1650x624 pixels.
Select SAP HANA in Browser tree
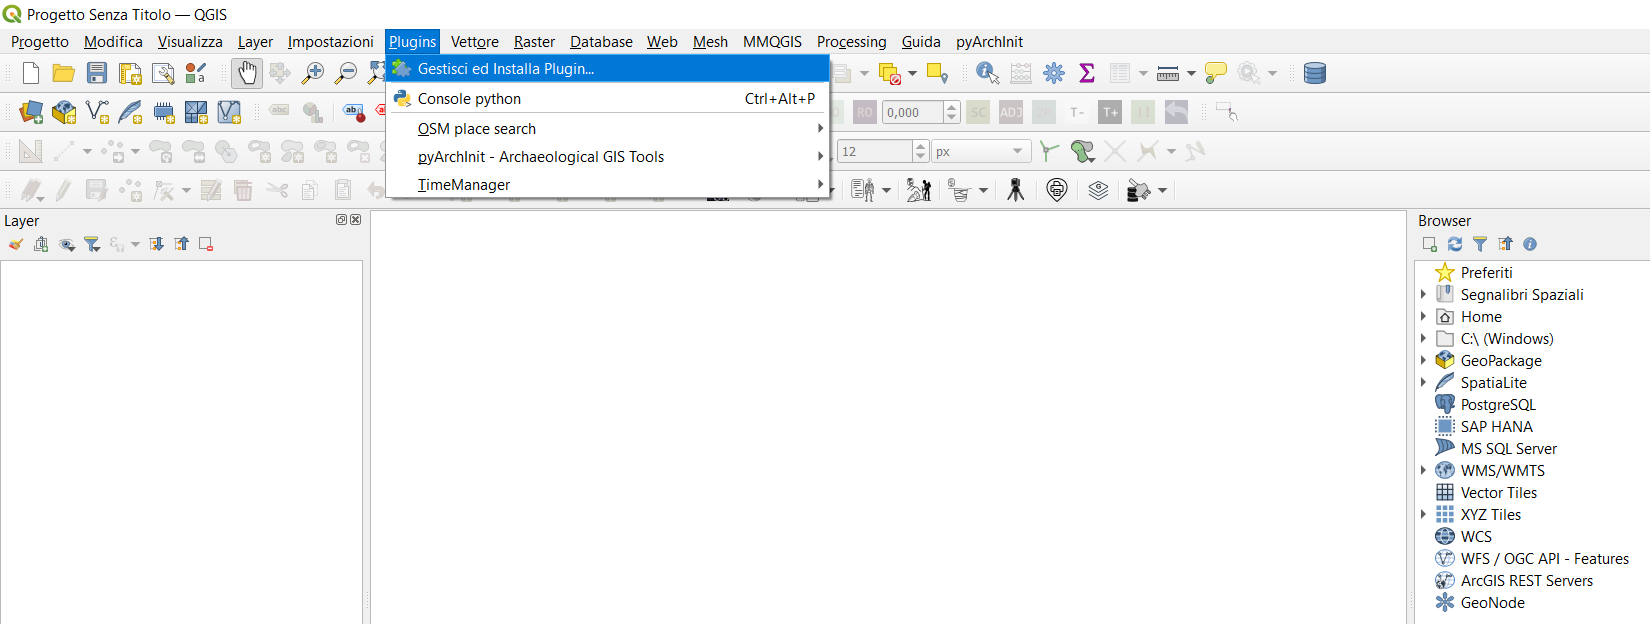pyautogui.click(x=1496, y=426)
